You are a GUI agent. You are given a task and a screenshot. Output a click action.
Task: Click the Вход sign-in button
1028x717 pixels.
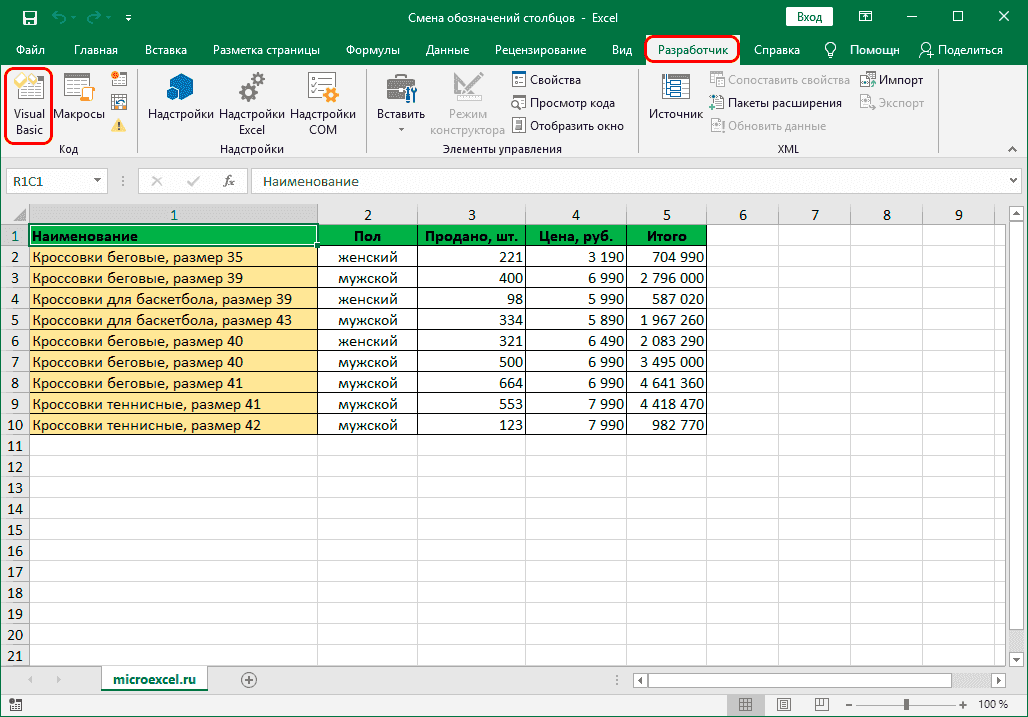[x=809, y=16]
